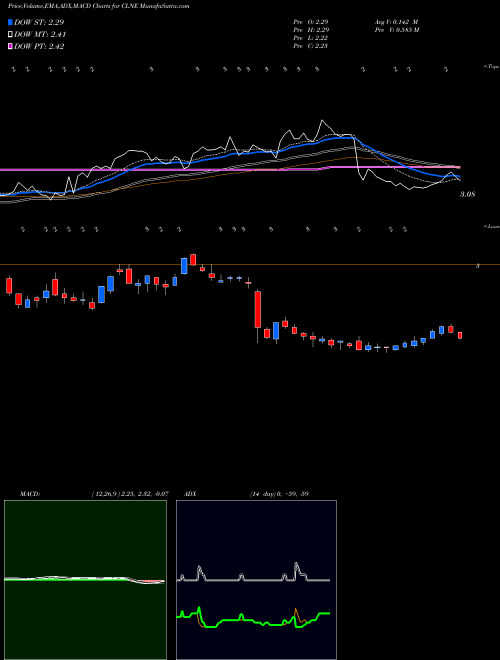Viewport: 500px width, 660px height.
Task: Select the 'DOW MT: 2.41' legend label
Action: click(x=40, y=35)
